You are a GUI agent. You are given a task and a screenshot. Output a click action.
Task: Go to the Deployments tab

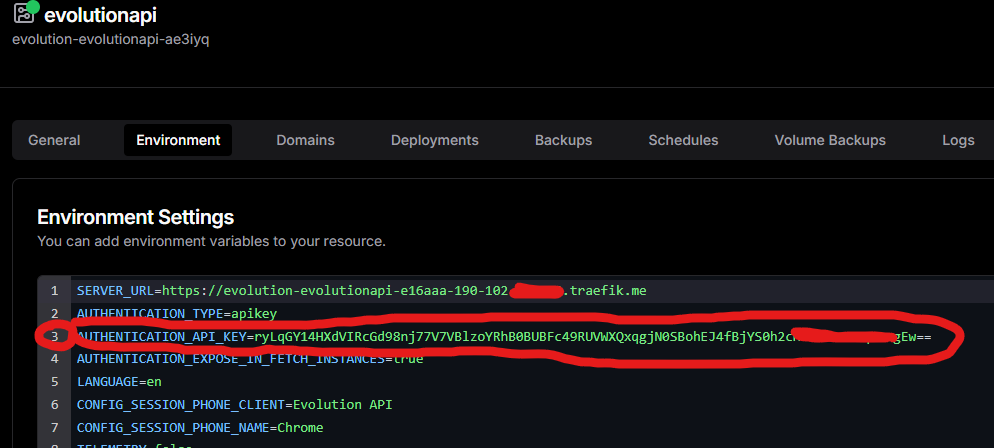coord(434,140)
